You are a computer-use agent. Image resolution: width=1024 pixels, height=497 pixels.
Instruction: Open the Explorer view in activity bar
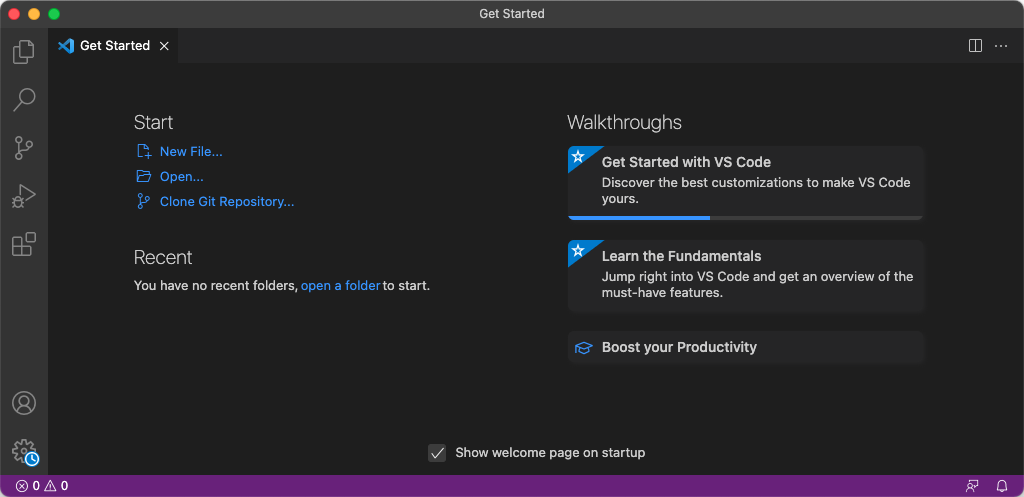24,52
